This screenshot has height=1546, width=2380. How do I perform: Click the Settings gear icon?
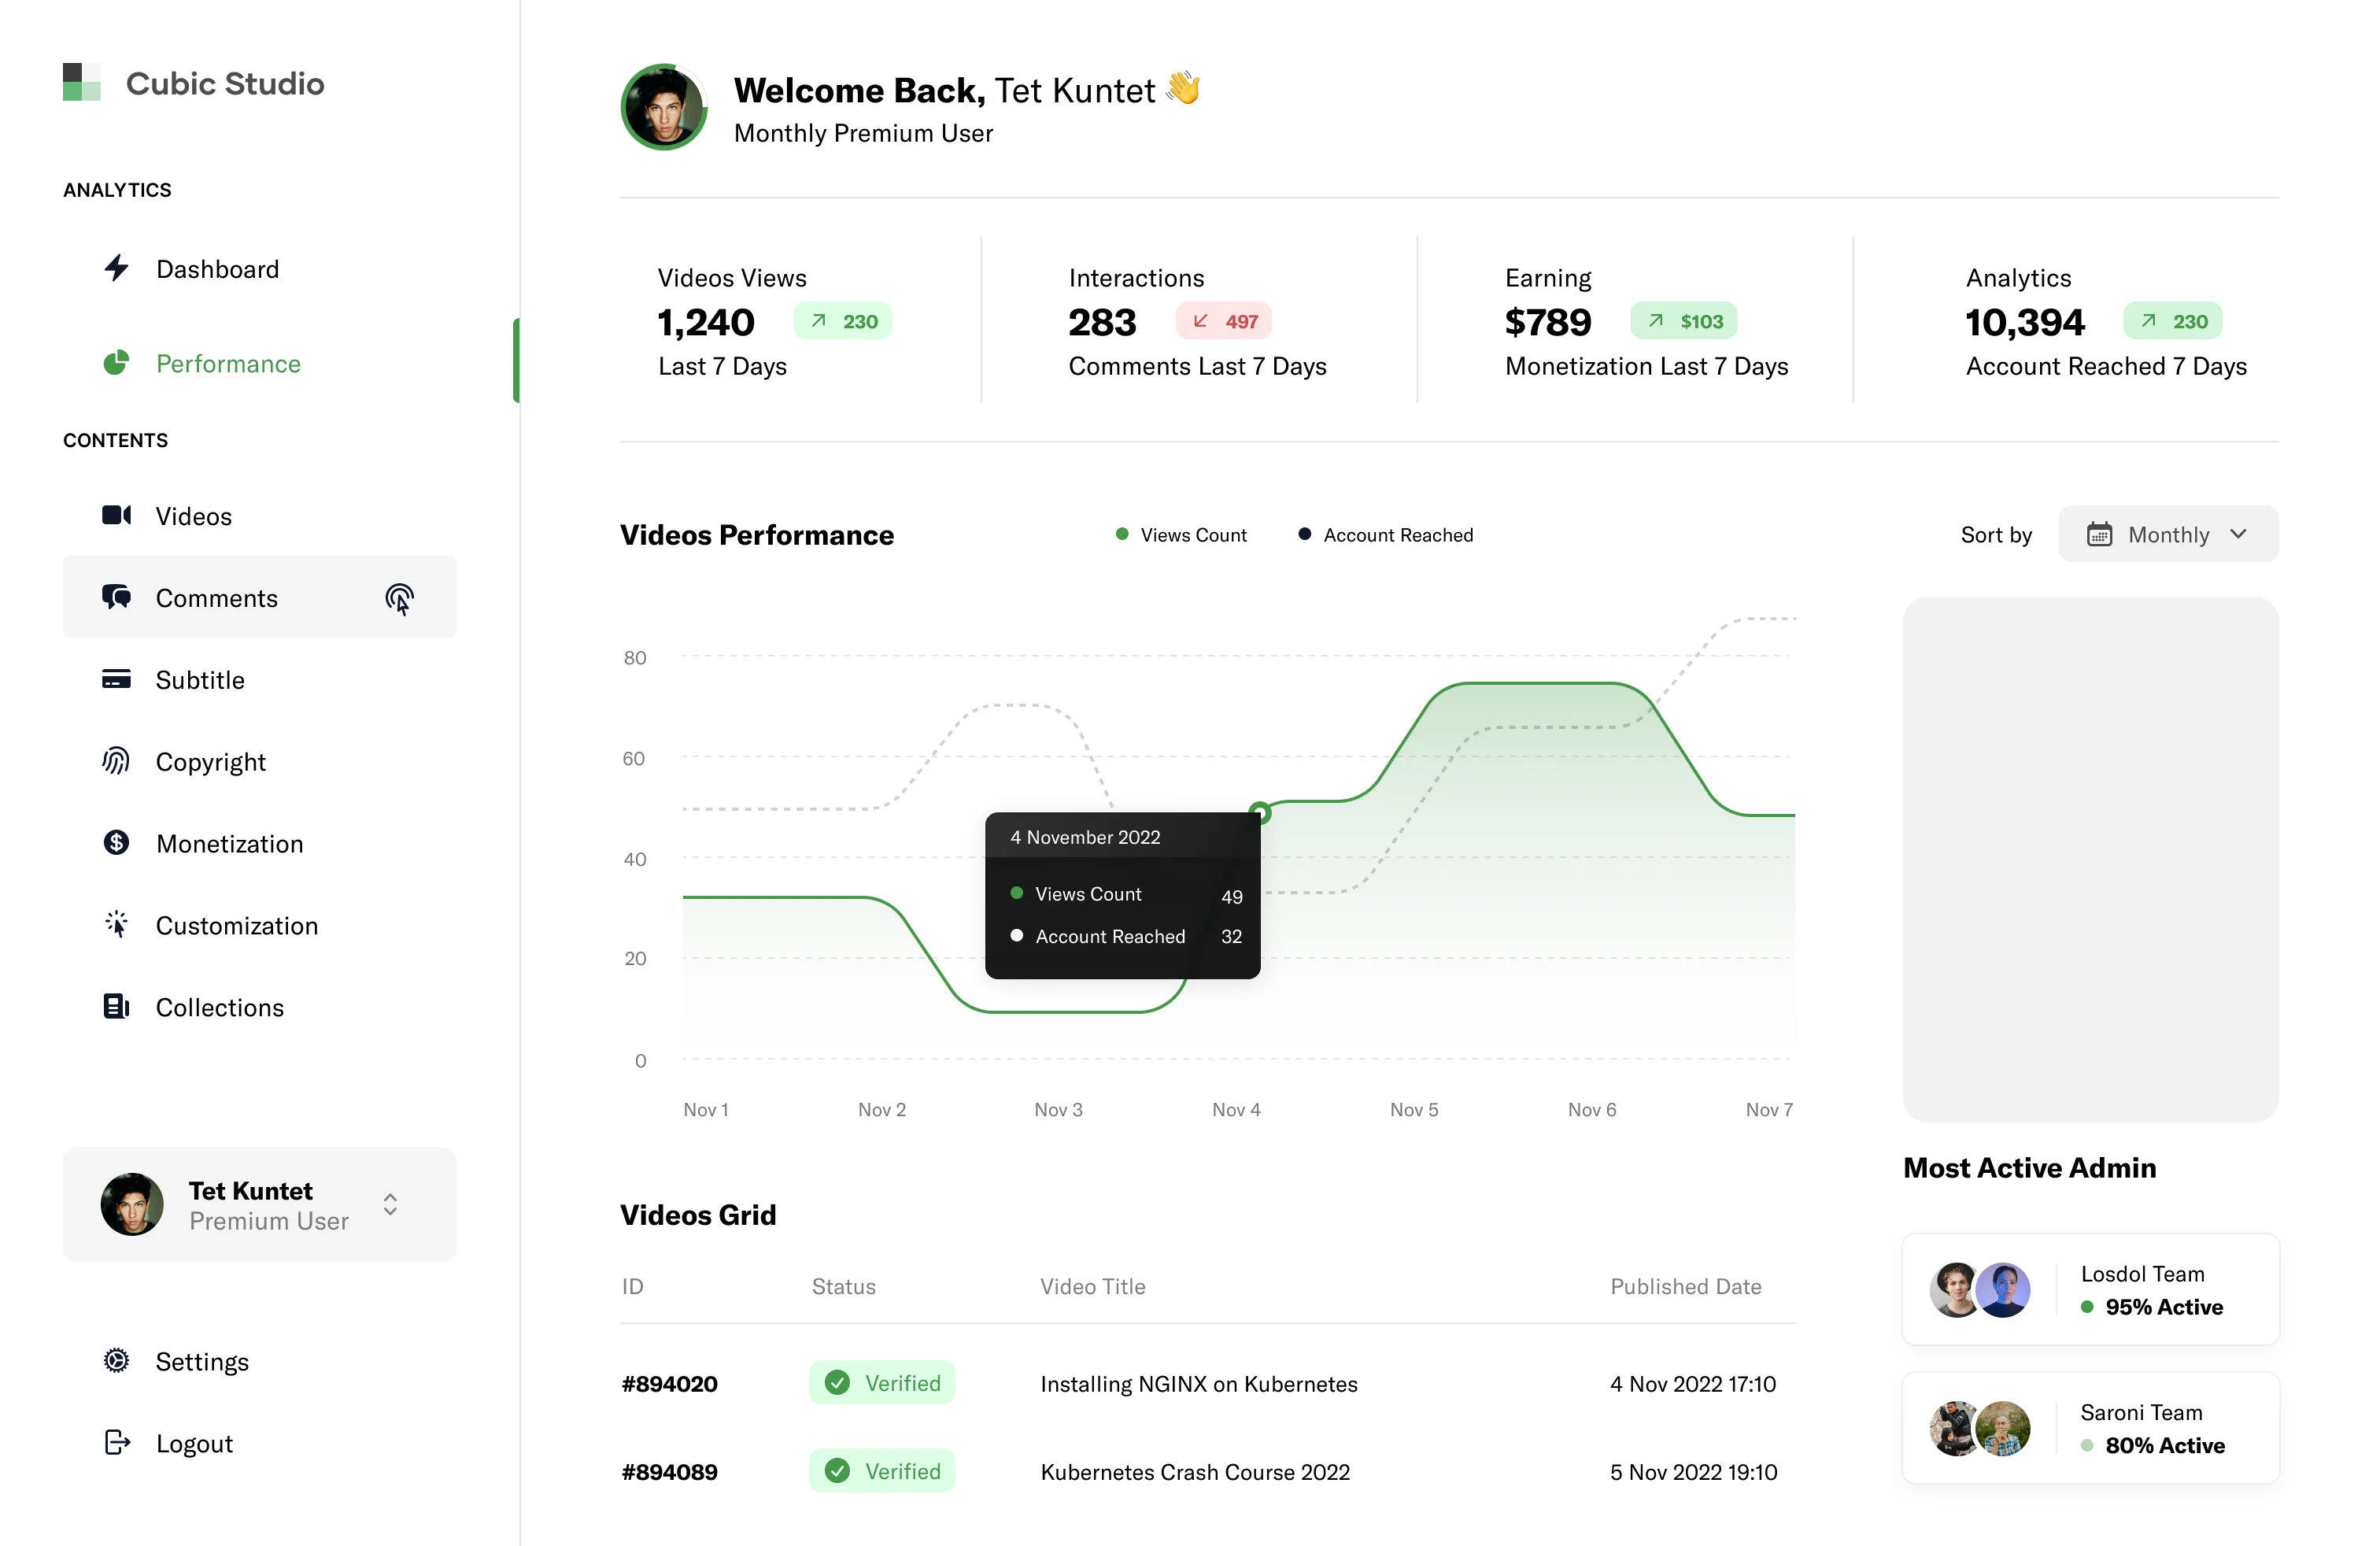(116, 1361)
